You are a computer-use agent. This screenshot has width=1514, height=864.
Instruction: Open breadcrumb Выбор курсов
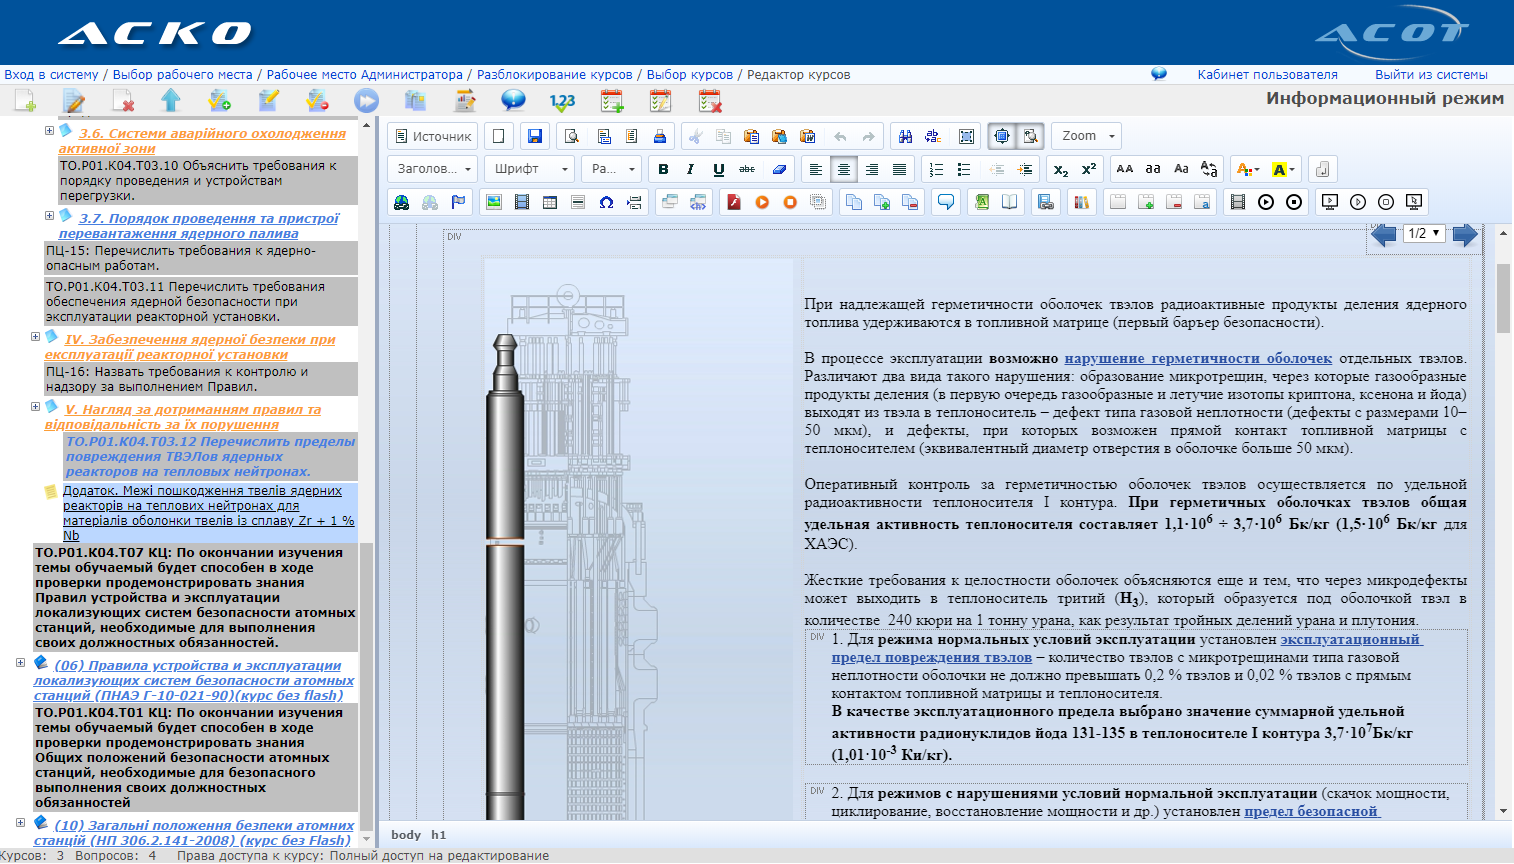[x=690, y=75]
